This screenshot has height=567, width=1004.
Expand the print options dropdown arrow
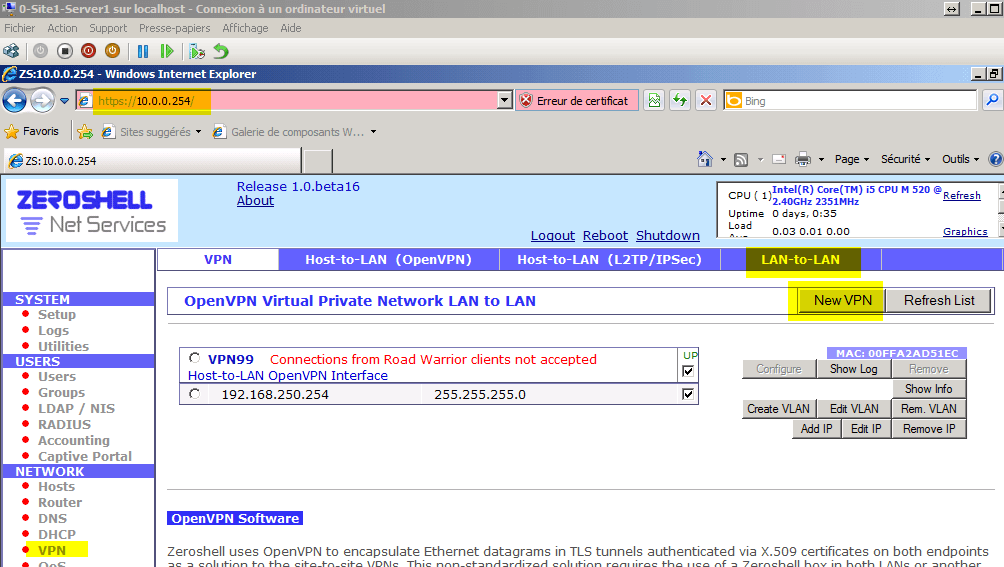click(821, 159)
